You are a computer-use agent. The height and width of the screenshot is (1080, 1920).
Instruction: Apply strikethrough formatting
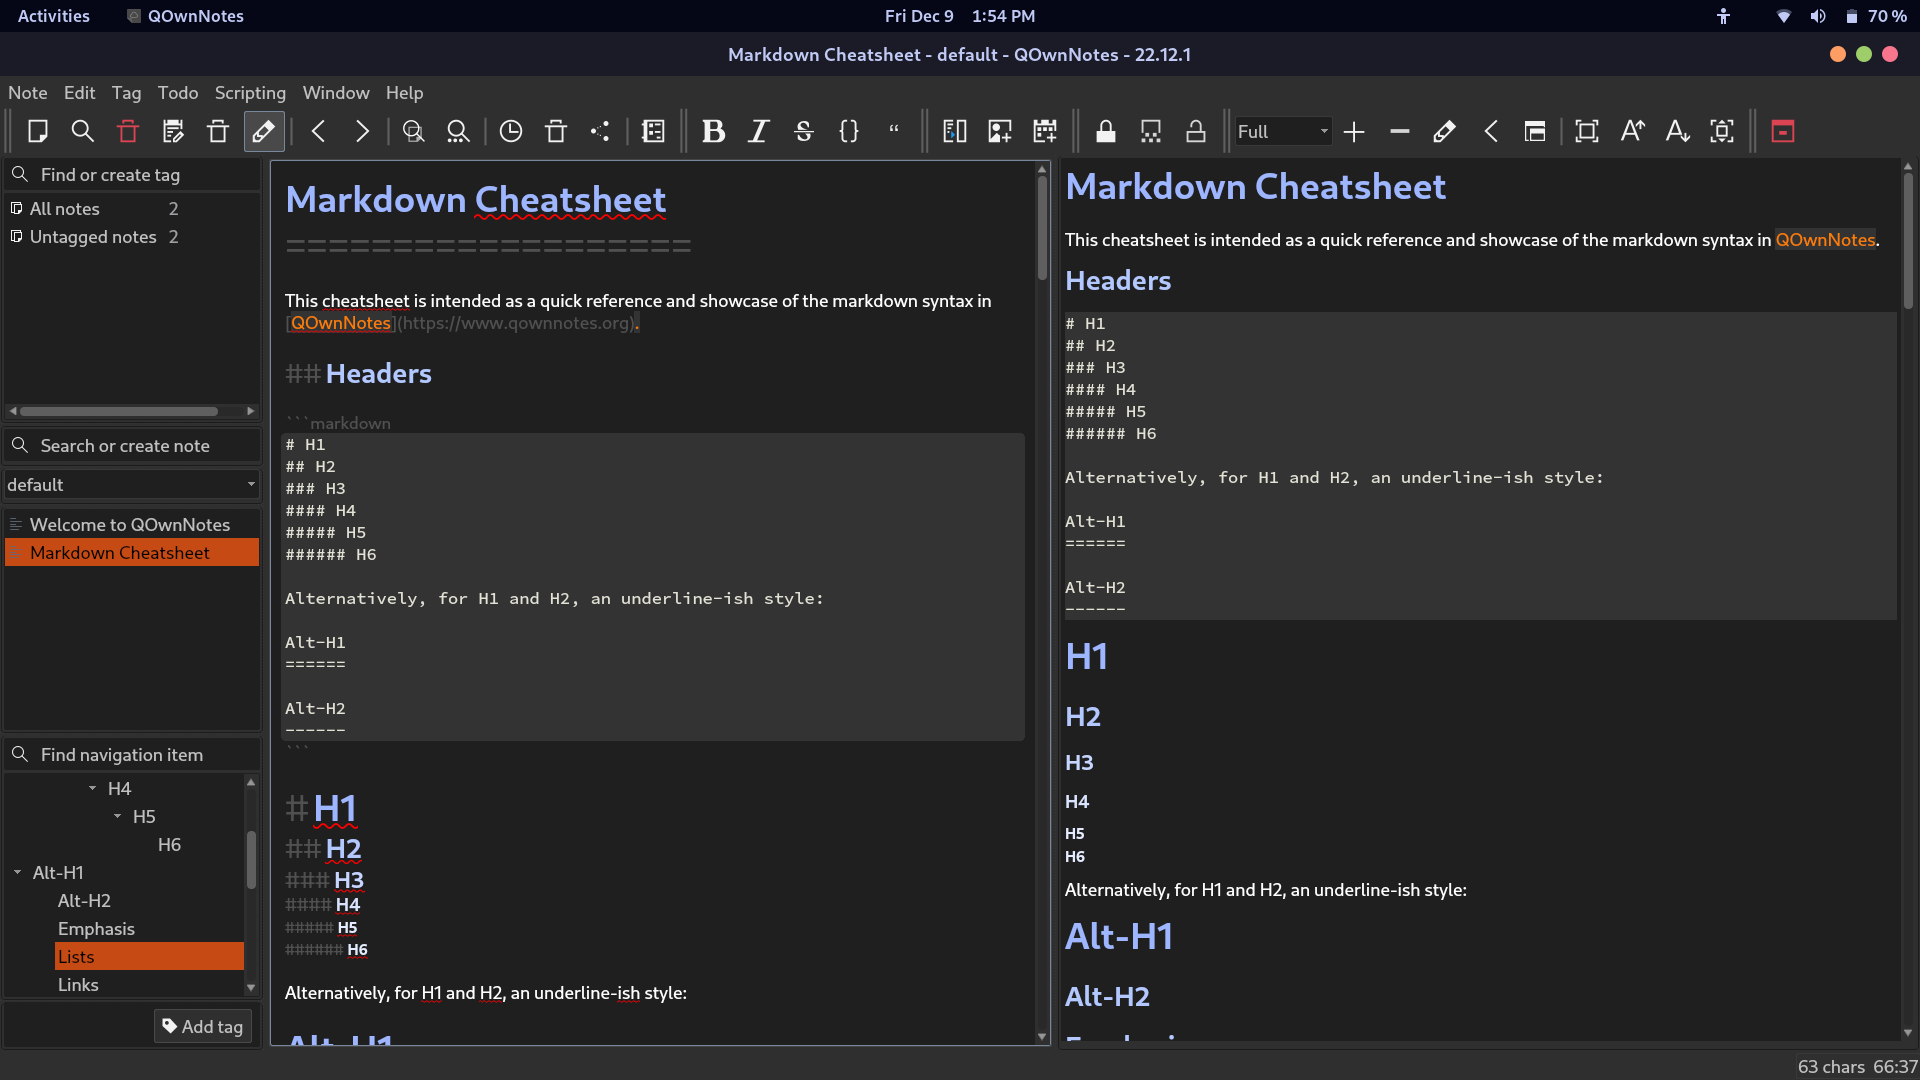point(803,131)
